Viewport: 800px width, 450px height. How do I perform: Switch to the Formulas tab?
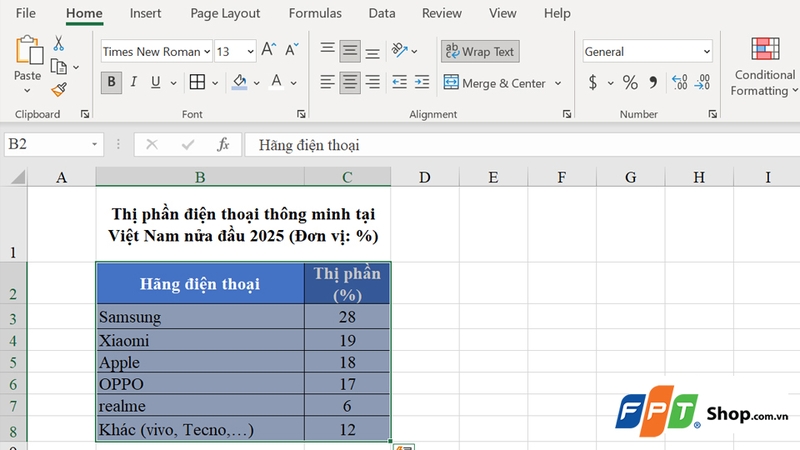point(314,14)
